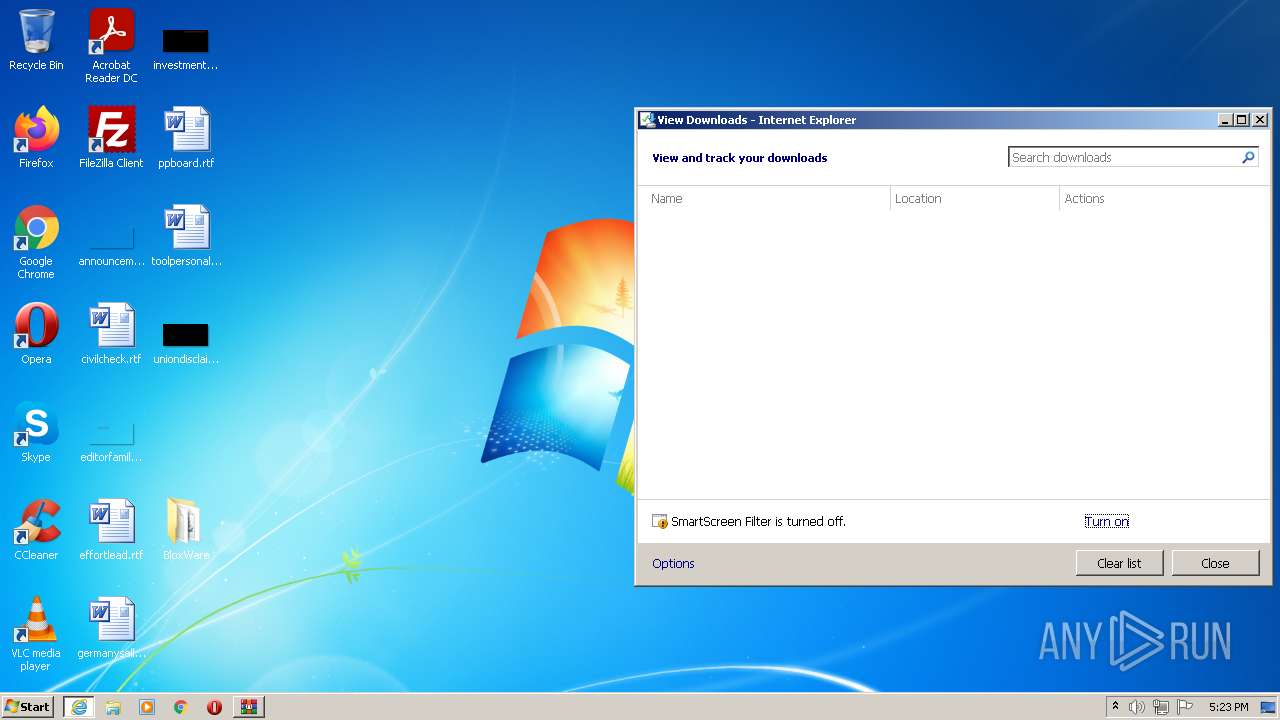This screenshot has width=1280, height=720.
Task: Open the downloads Options link
Action: point(673,563)
